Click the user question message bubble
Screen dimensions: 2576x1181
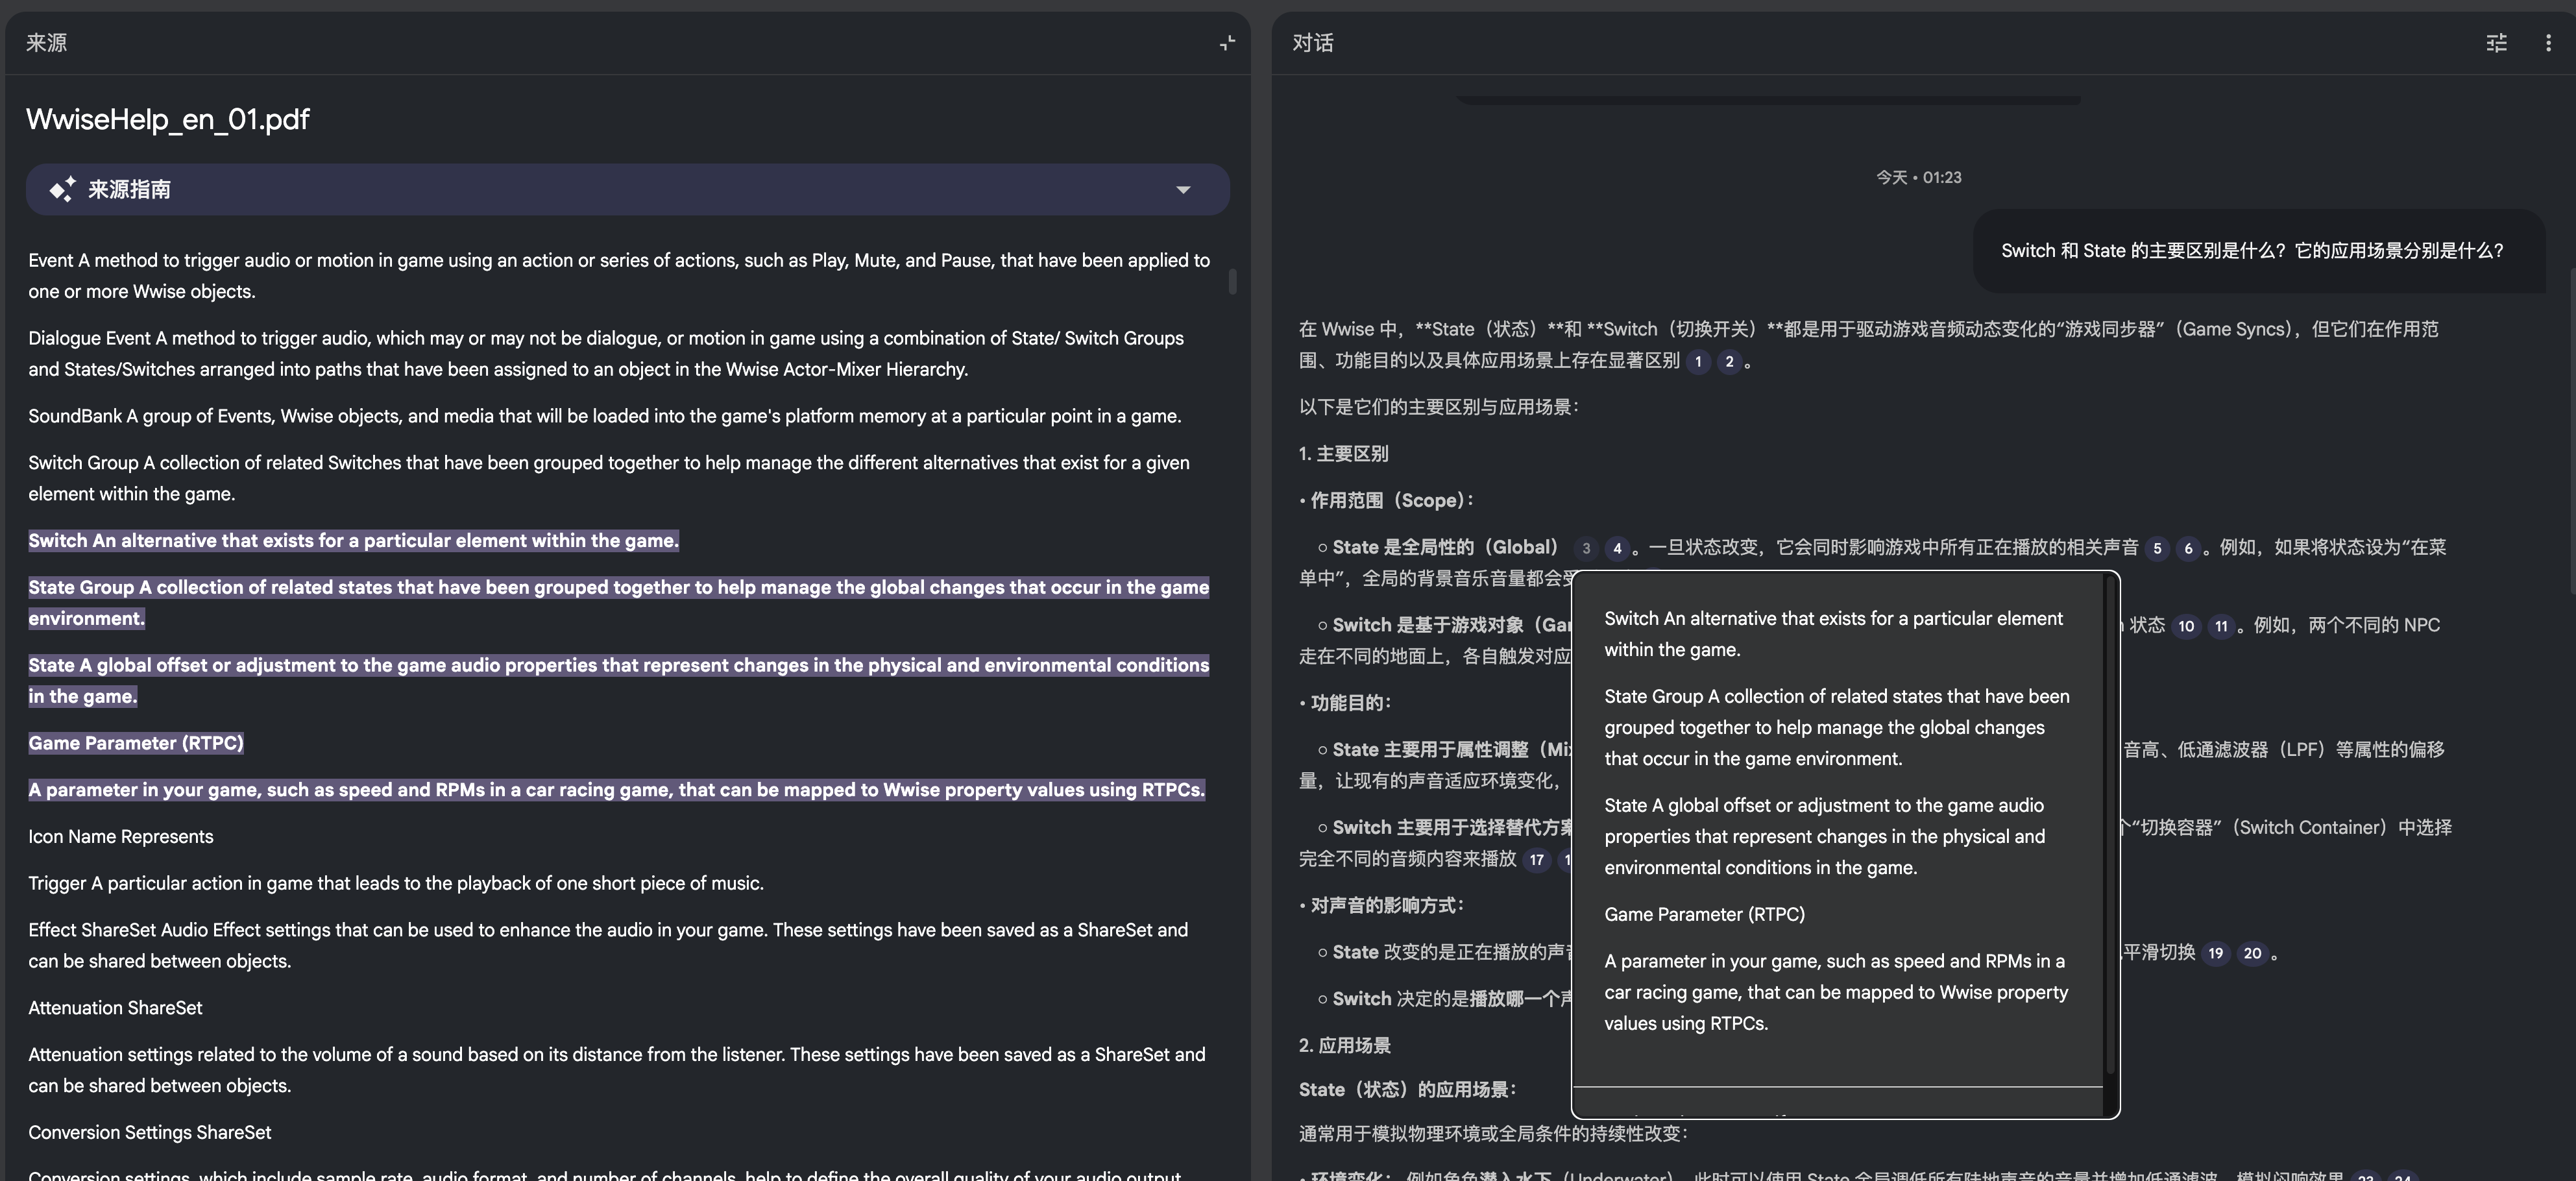click(x=2252, y=251)
